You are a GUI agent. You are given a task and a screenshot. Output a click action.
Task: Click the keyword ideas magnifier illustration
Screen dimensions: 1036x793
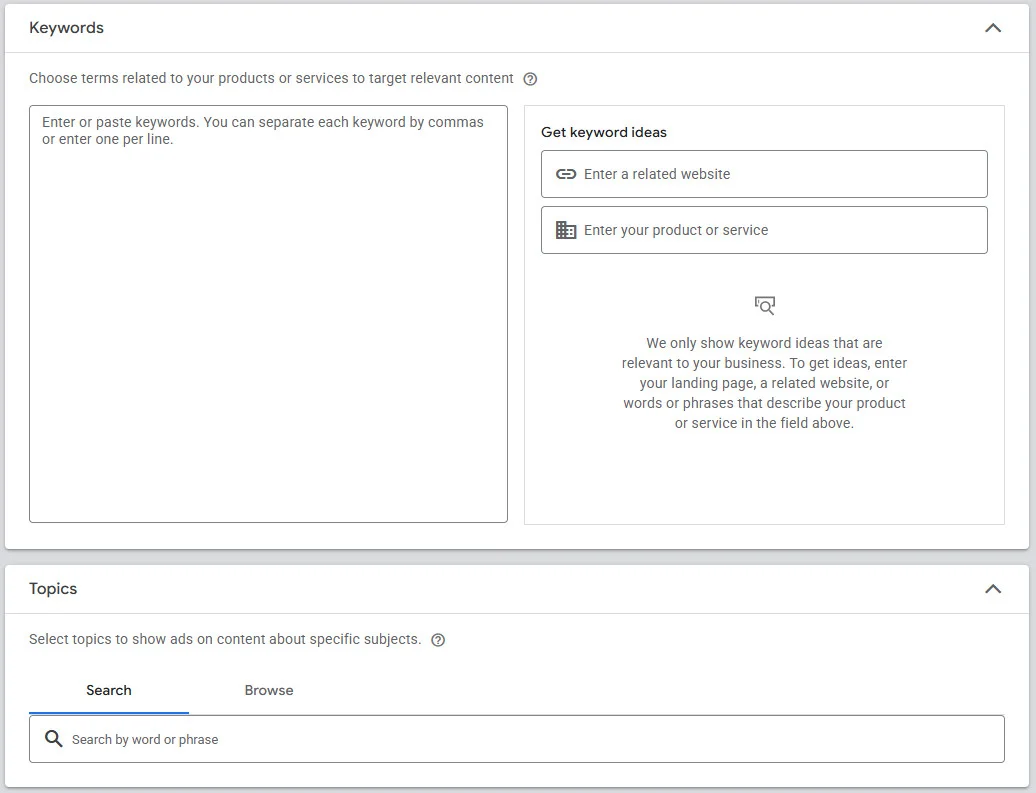(764, 306)
